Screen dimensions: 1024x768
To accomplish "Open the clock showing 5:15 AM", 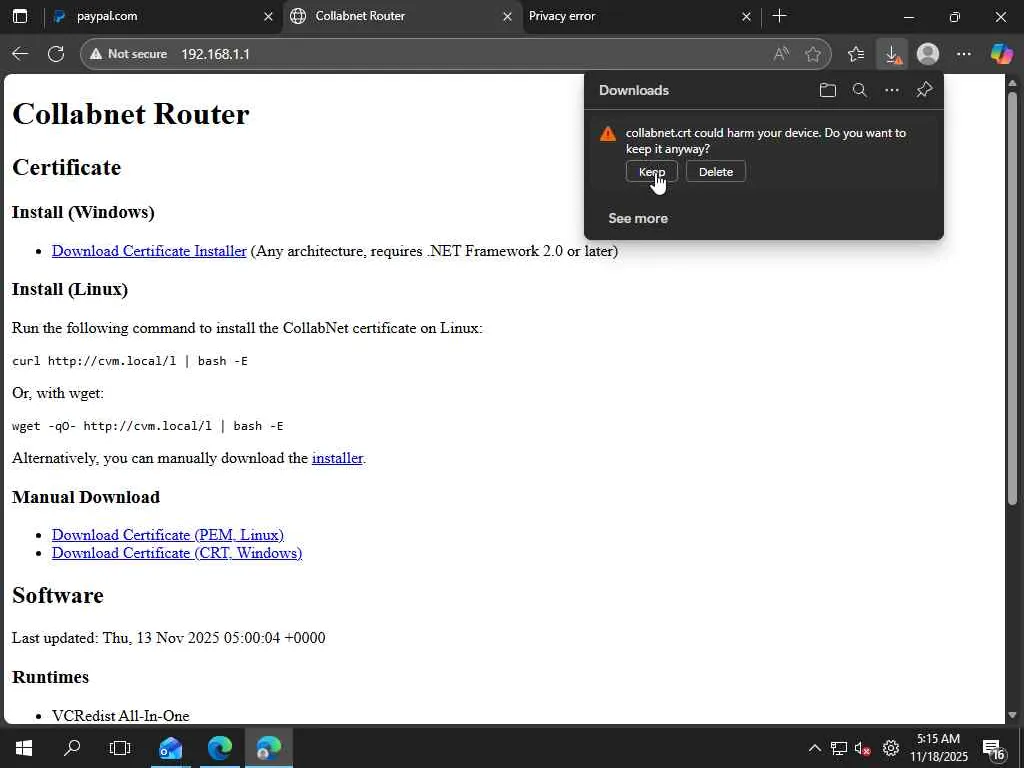I will [x=938, y=748].
